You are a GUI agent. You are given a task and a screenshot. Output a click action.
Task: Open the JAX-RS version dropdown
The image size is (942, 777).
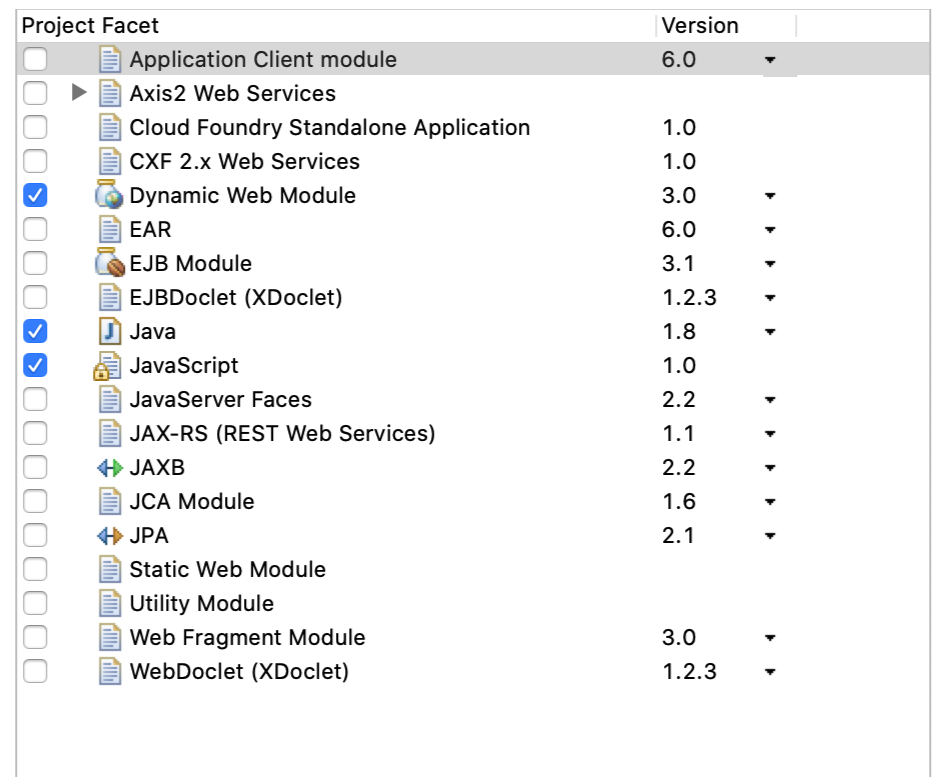pos(770,434)
